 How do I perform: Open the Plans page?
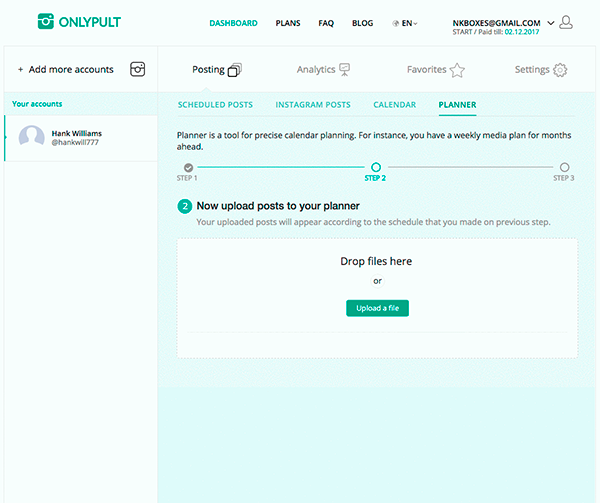tap(288, 23)
